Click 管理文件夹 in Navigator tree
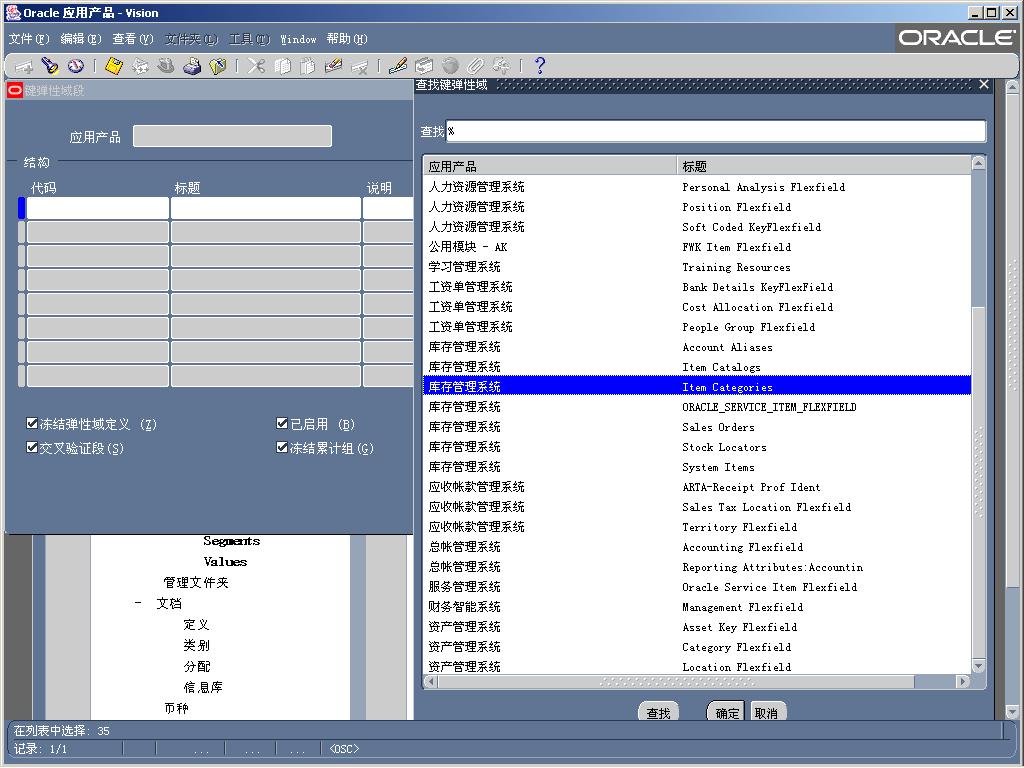The height and width of the screenshot is (768, 1024). (x=196, y=582)
